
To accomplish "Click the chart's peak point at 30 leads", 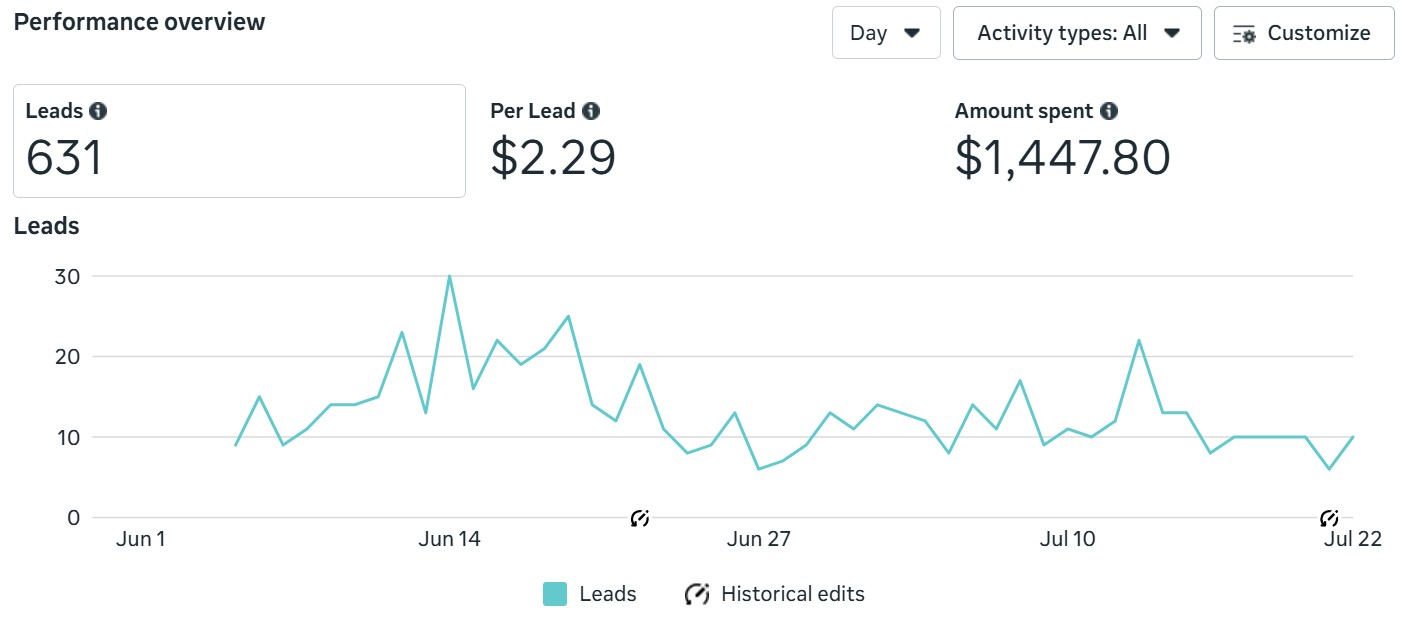I will click(450, 276).
